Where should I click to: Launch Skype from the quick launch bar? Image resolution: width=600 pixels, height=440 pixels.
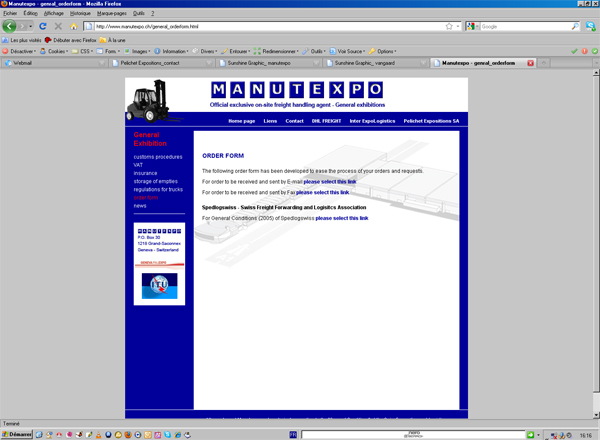pyautogui.click(x=168, y=435)
